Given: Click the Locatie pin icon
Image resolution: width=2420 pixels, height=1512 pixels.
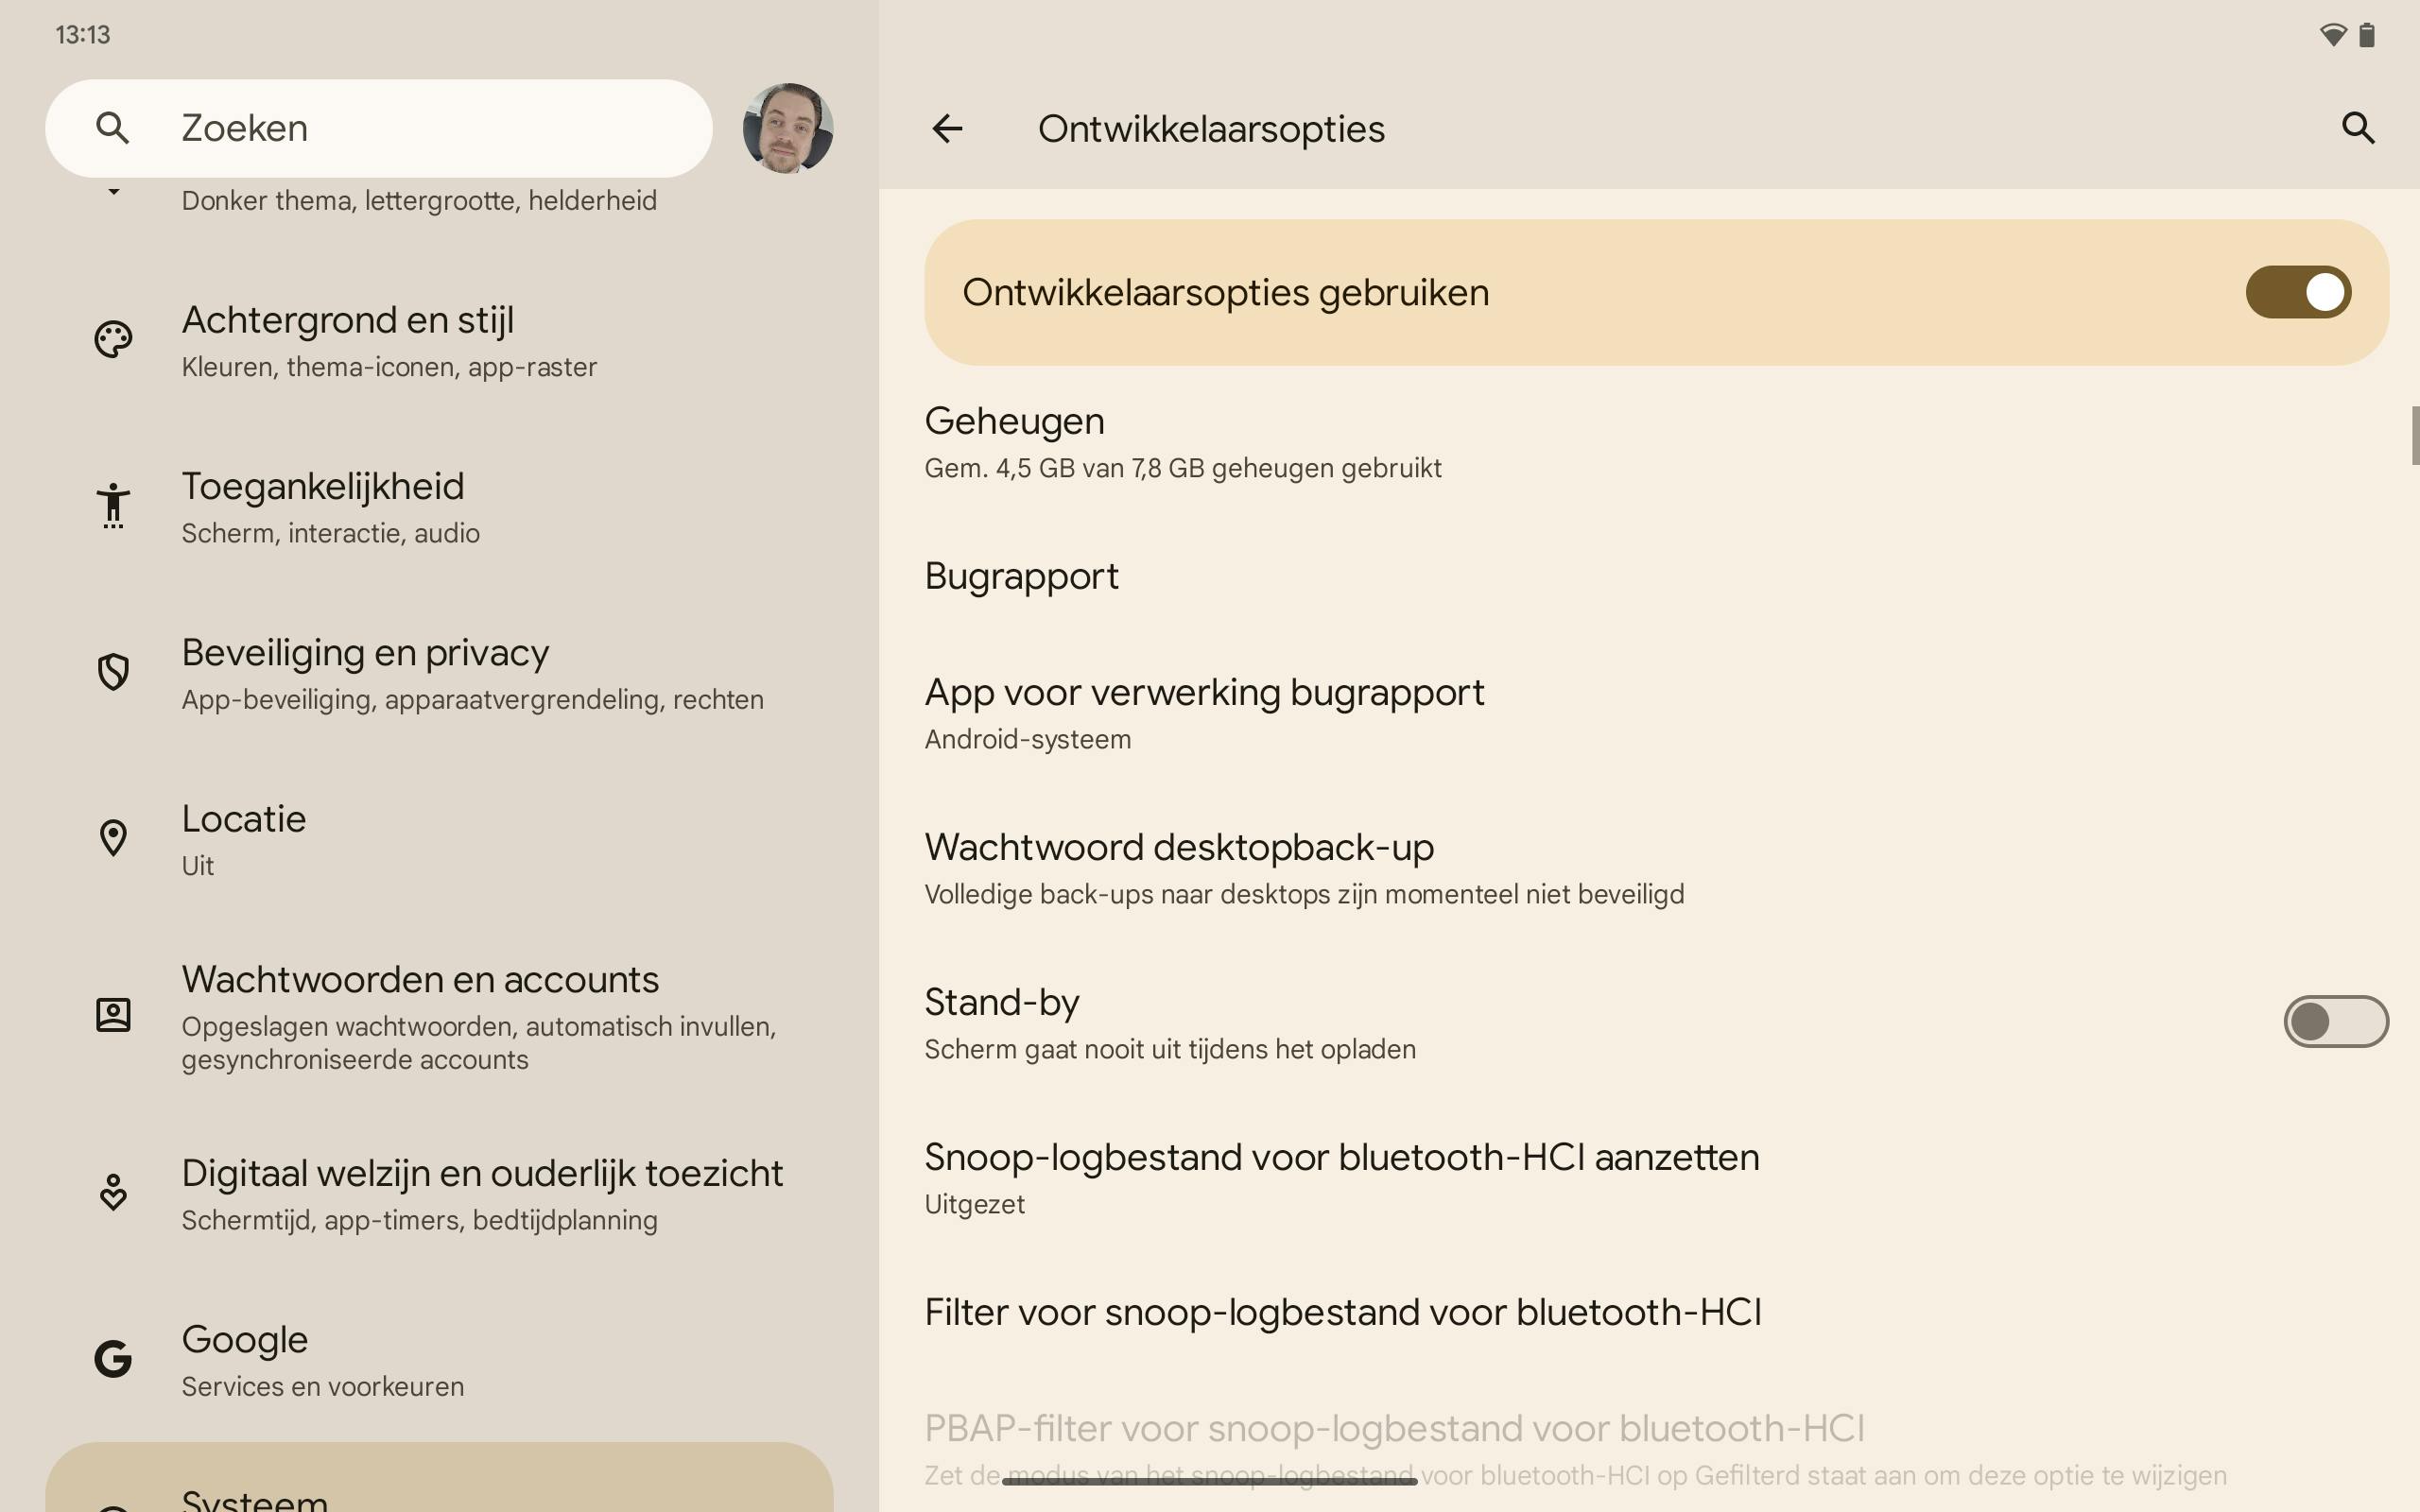Looking at the screenshot, I should pos(113,838).
